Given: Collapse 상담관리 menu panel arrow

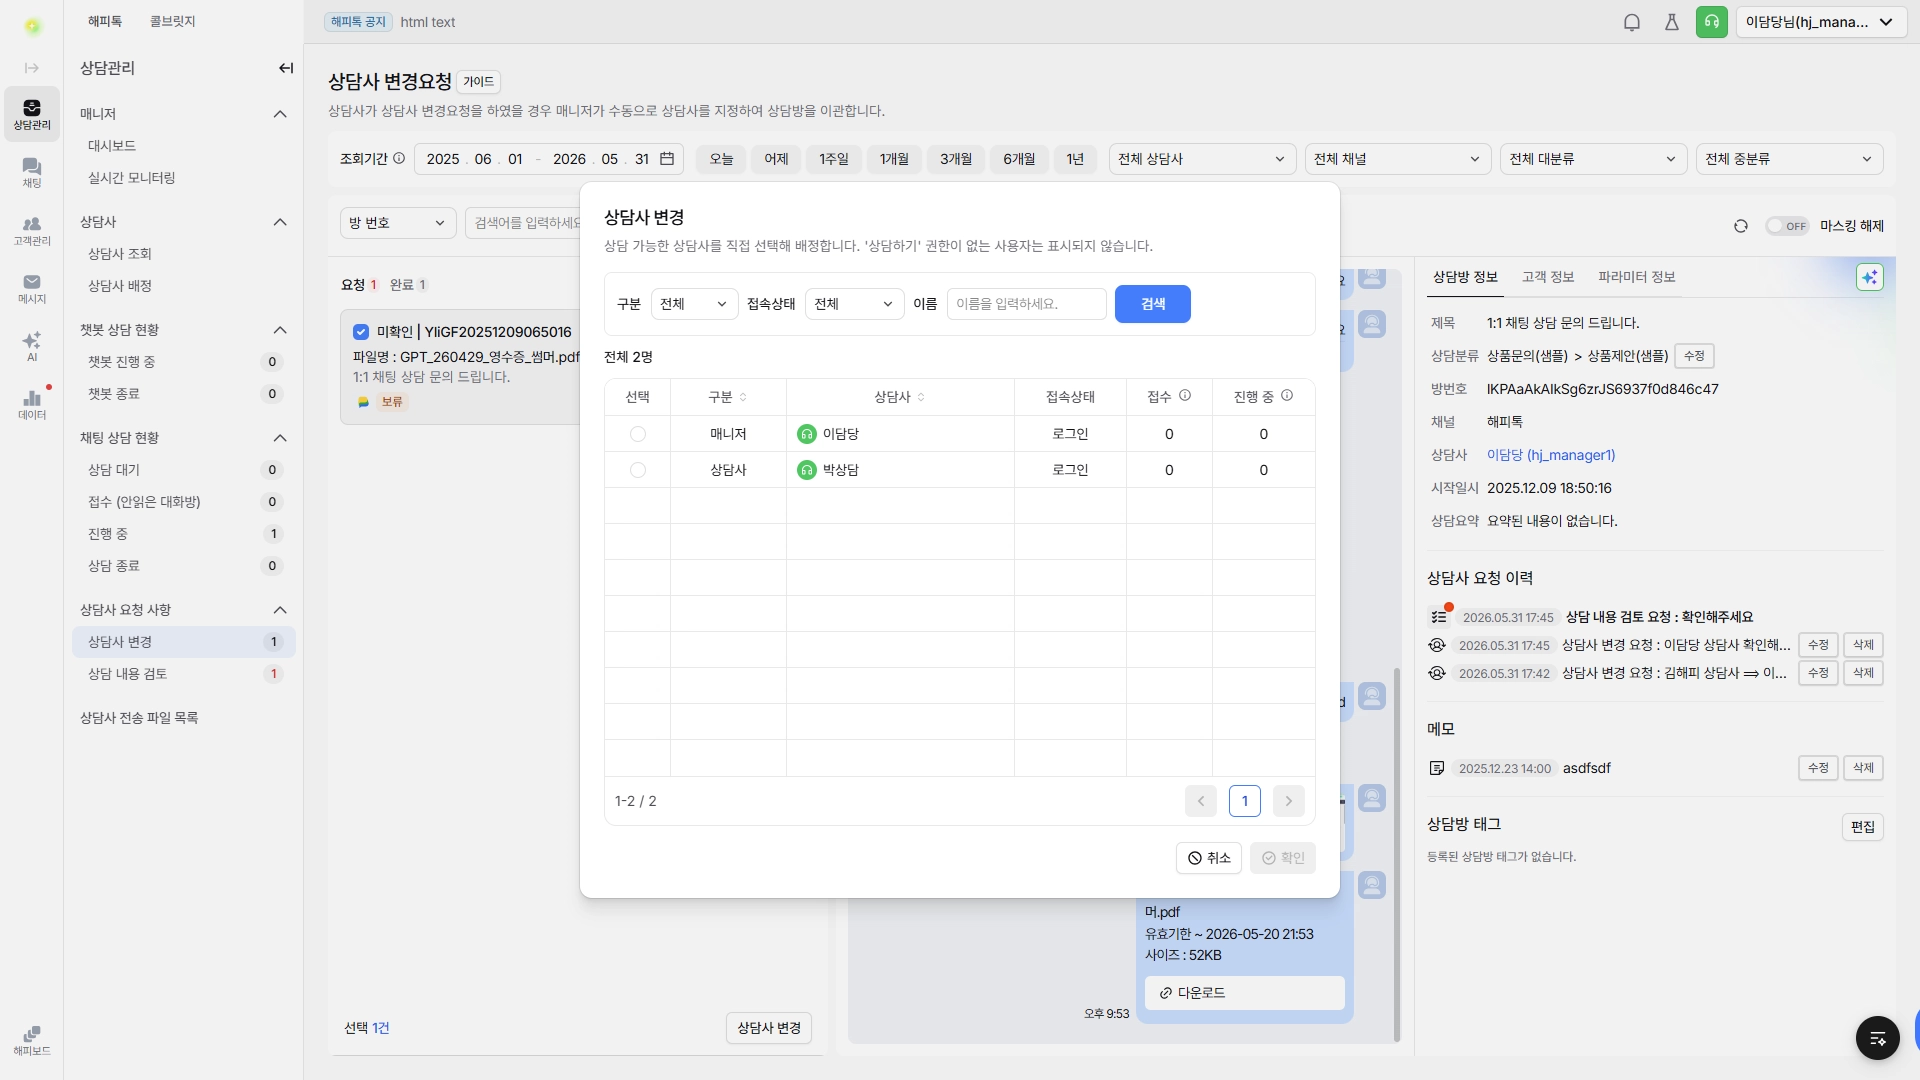Looking at the screenshot, I should coord(286,68).
